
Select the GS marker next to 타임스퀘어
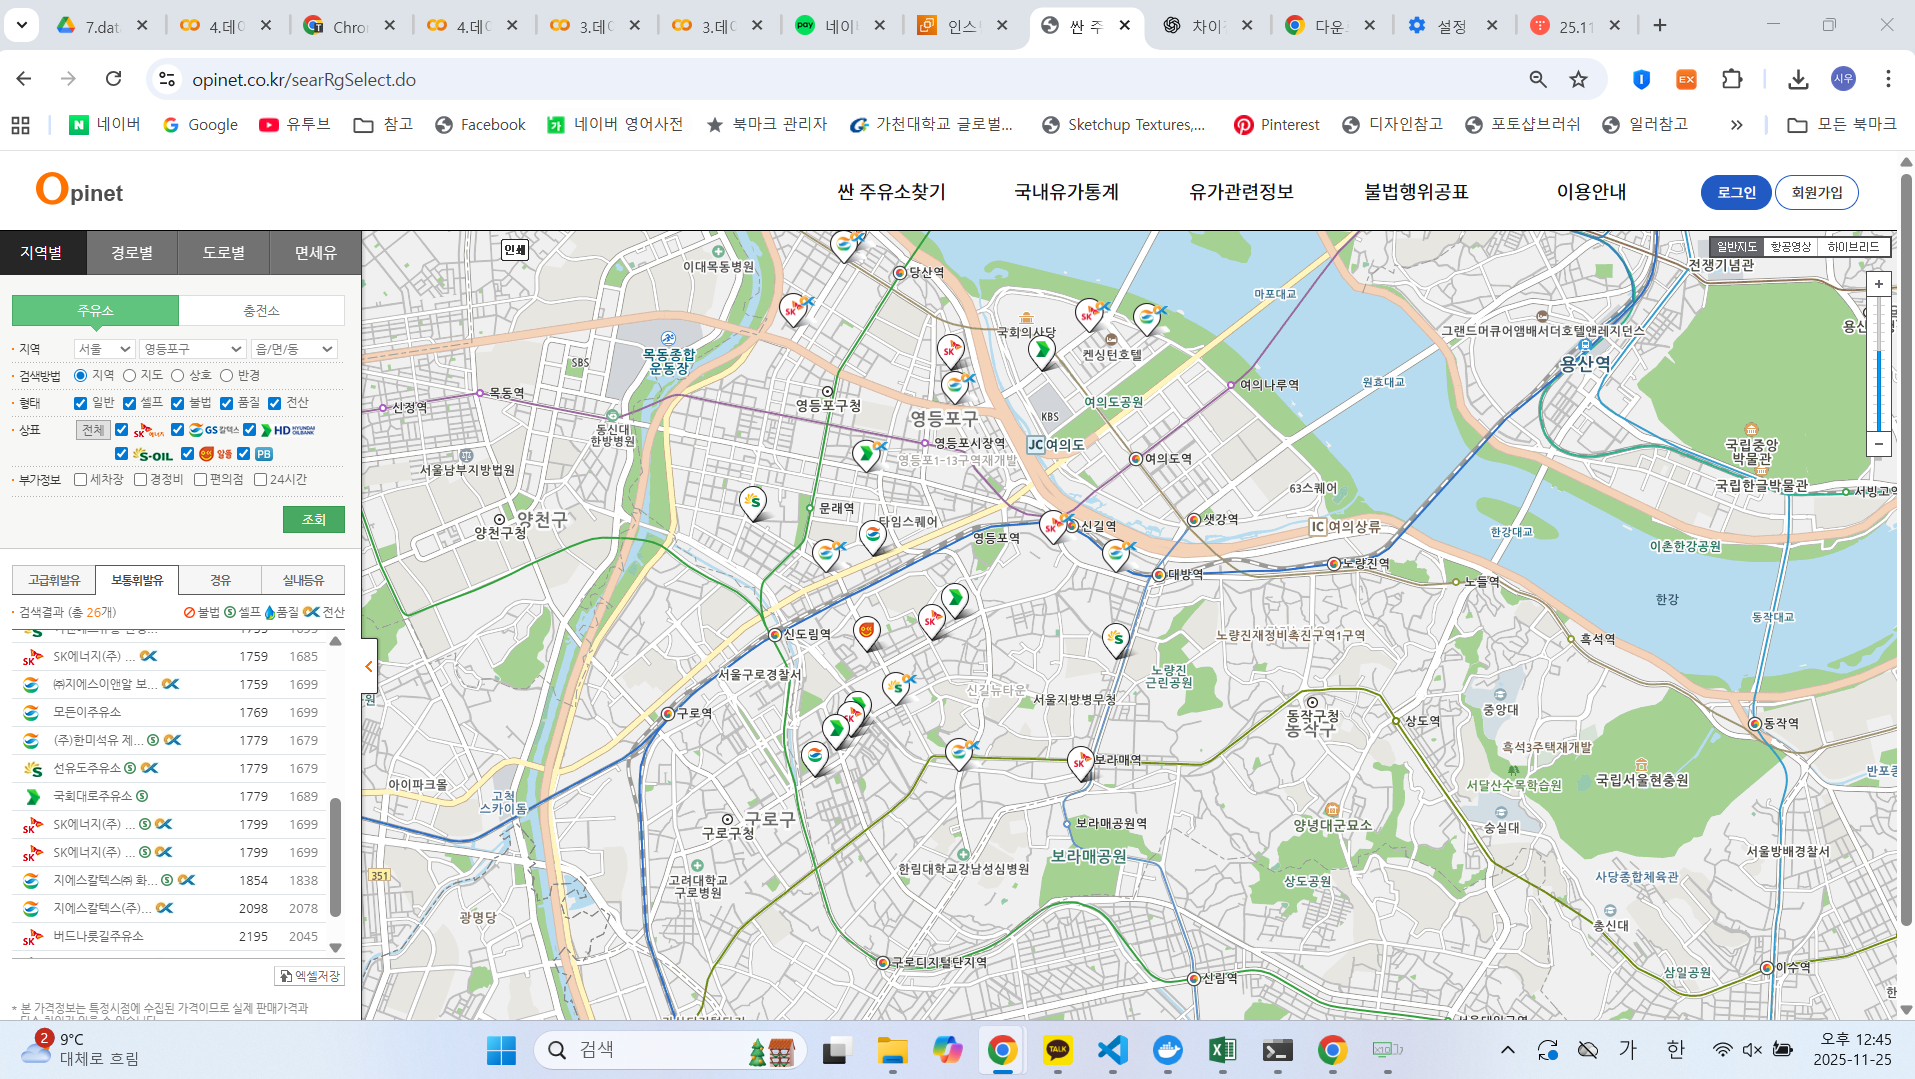873,537
